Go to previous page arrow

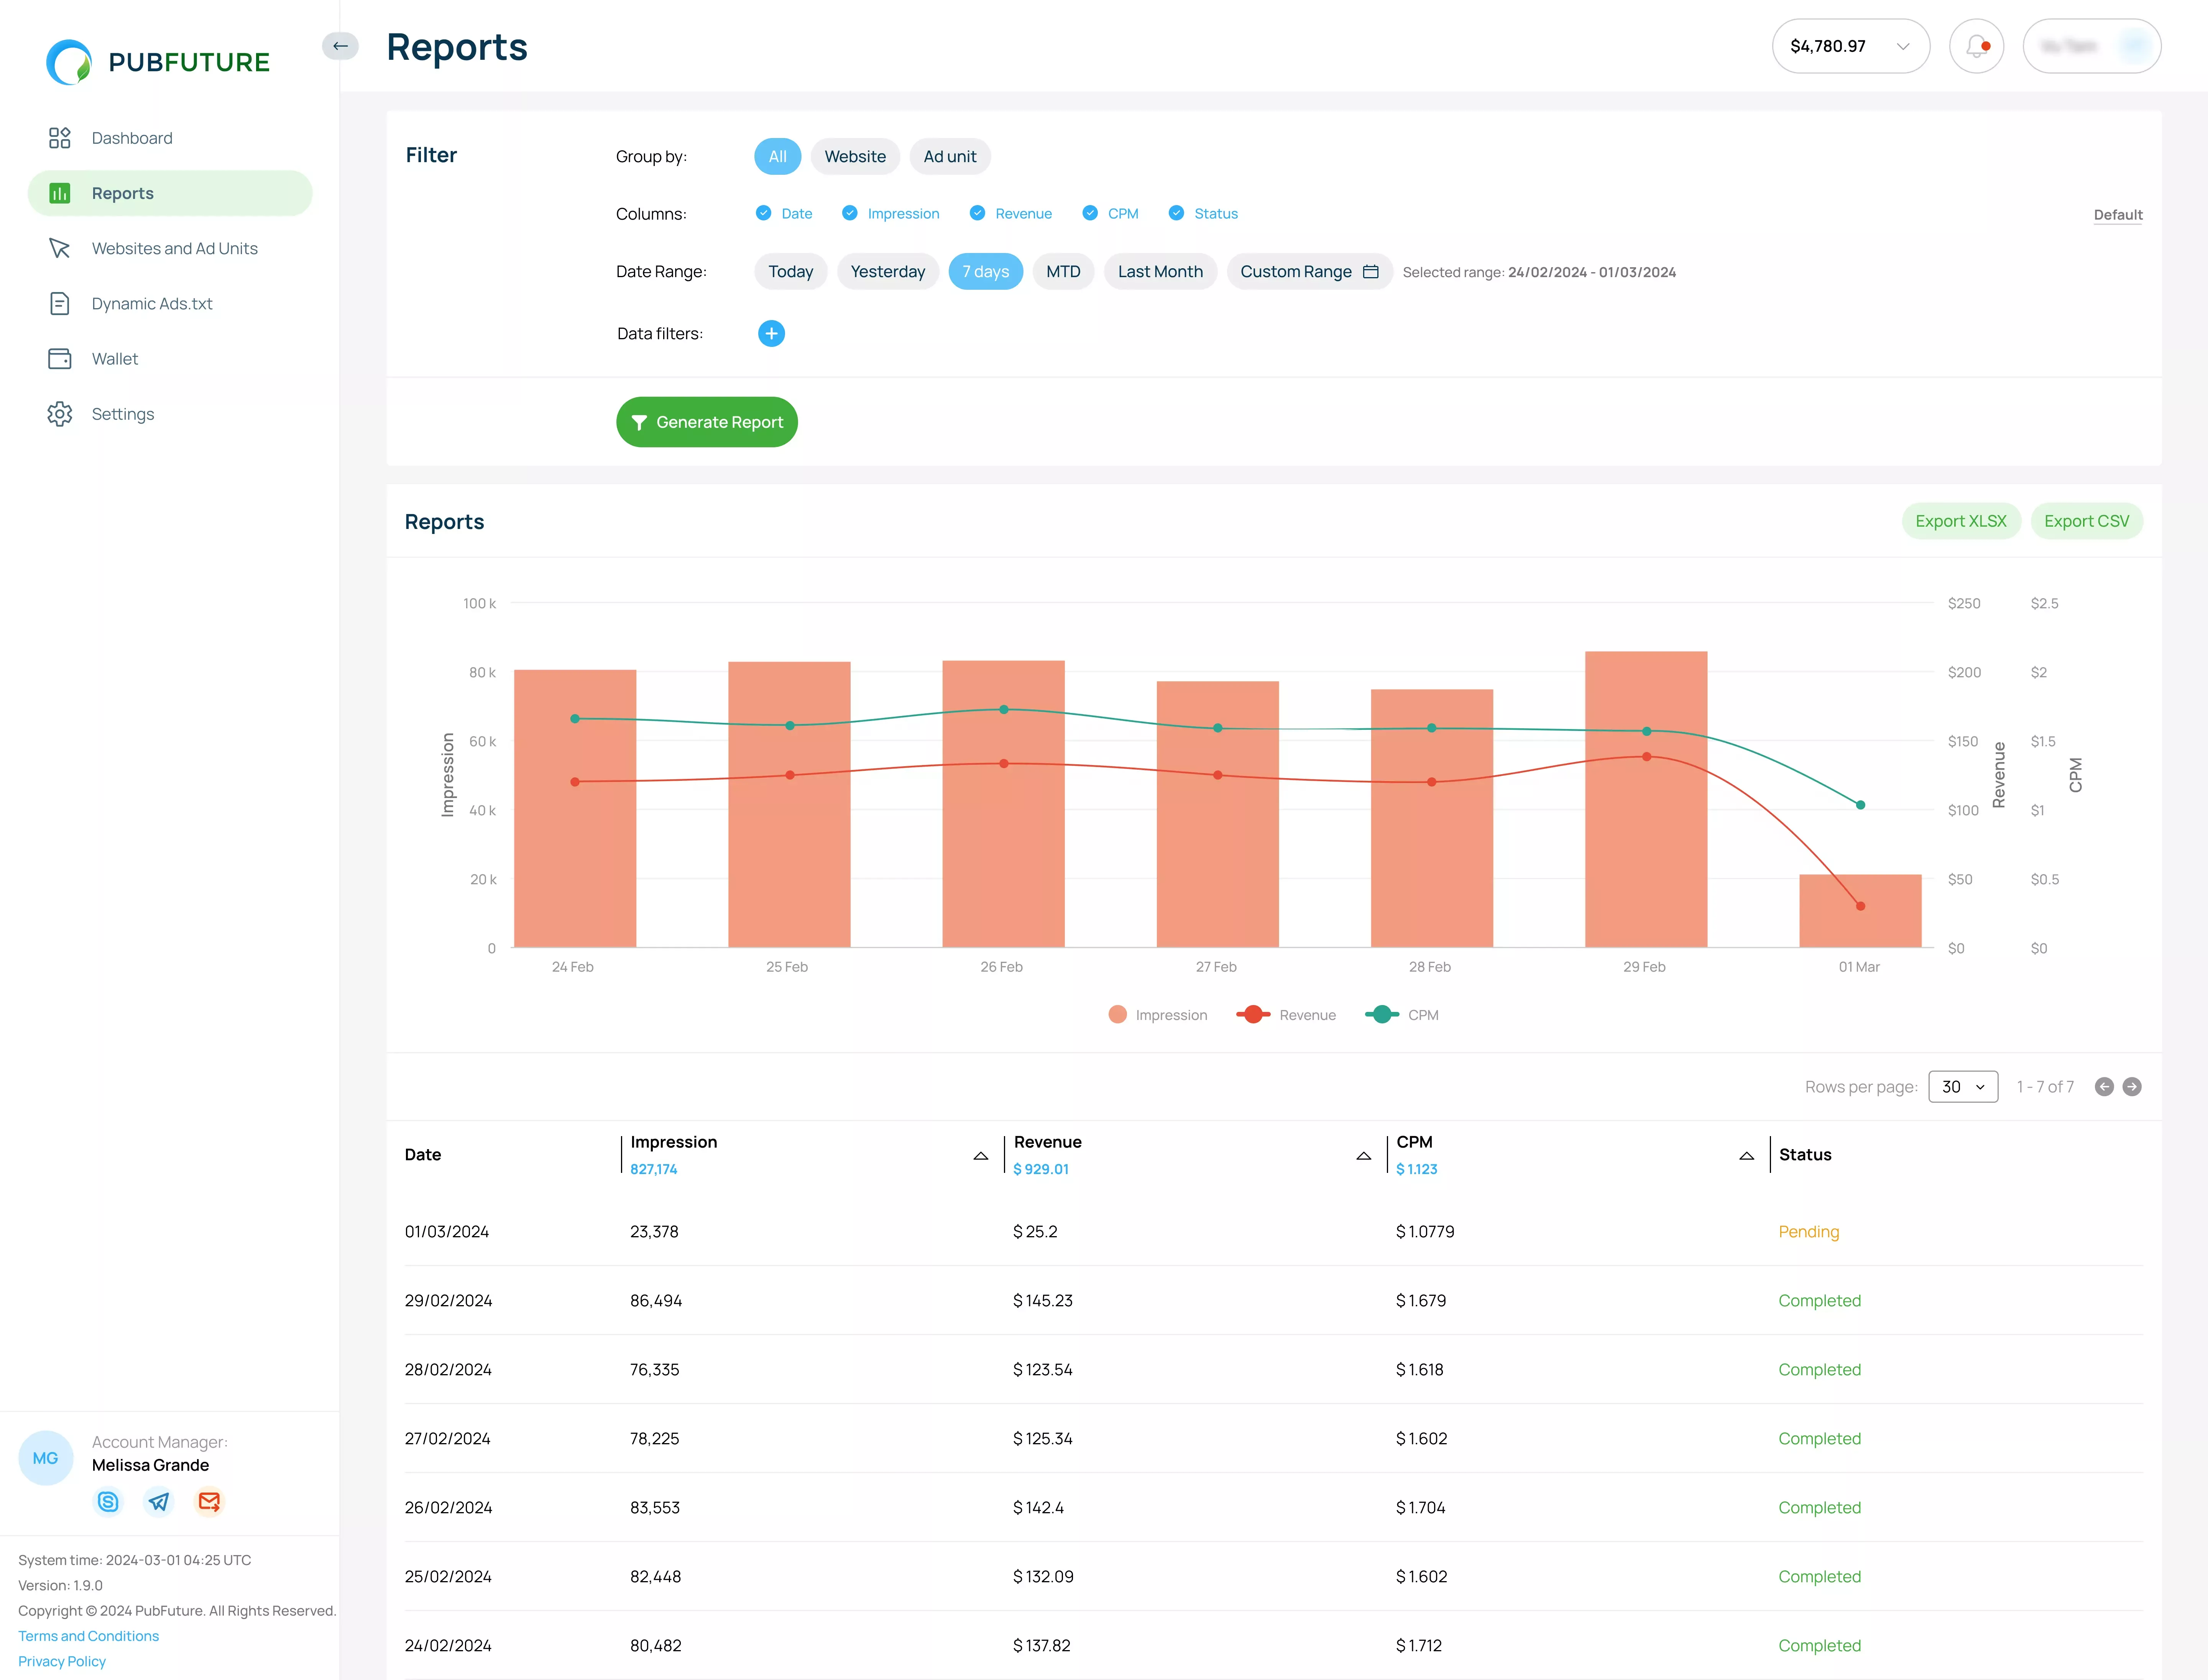click(x=2104, y=1087)
